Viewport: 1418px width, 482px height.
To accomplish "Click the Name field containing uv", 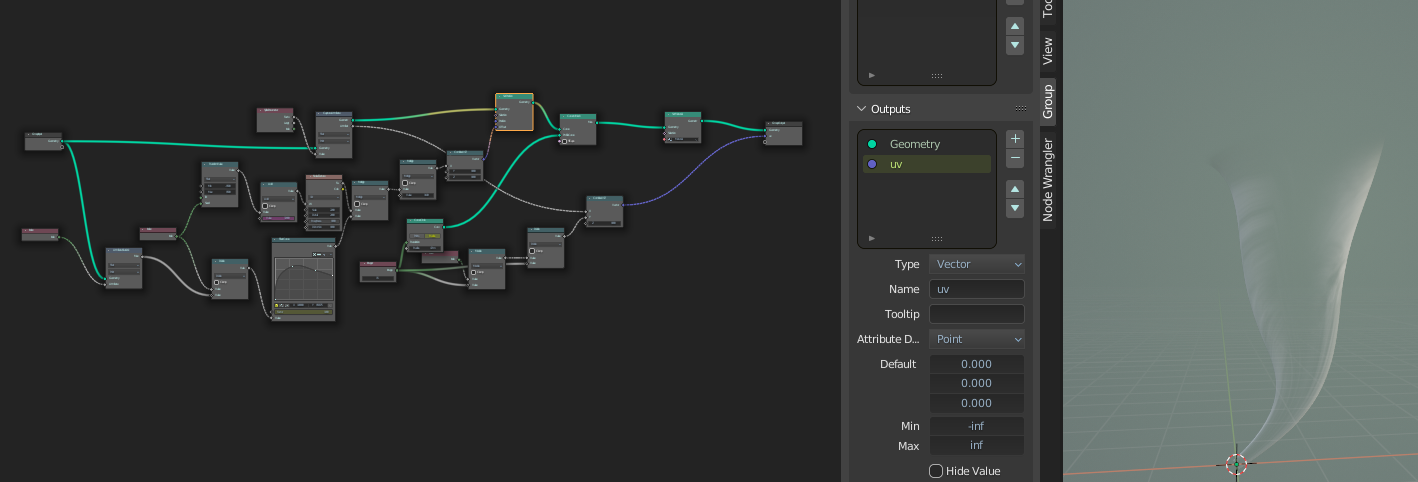I will pos(977,289).
